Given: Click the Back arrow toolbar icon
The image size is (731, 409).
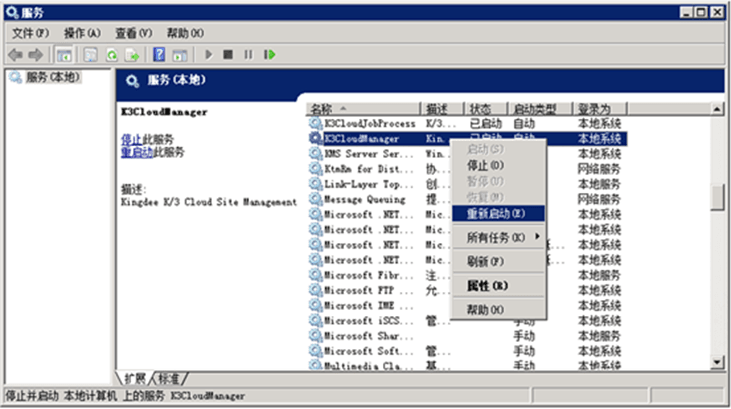Looking at the screenshot, I should click(16, 55).
